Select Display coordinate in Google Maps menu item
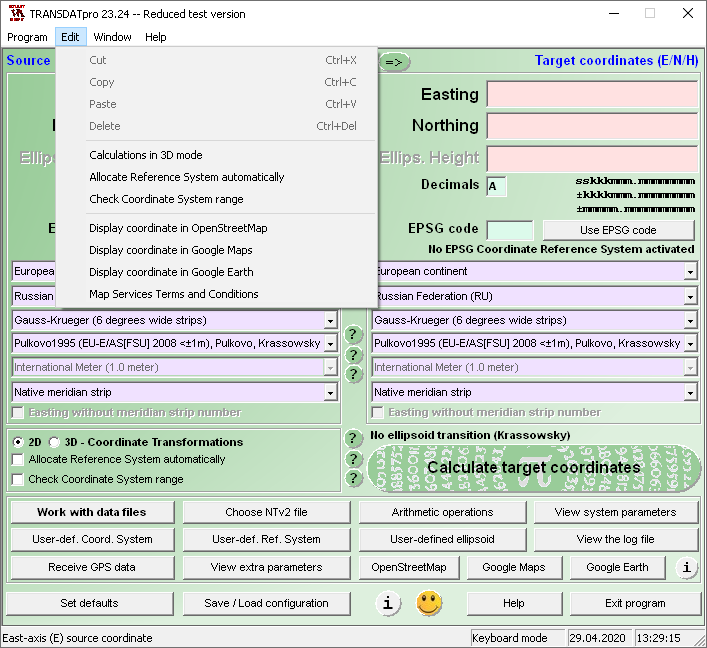Viewport: 707px width, 648px height. click(216, 250)
